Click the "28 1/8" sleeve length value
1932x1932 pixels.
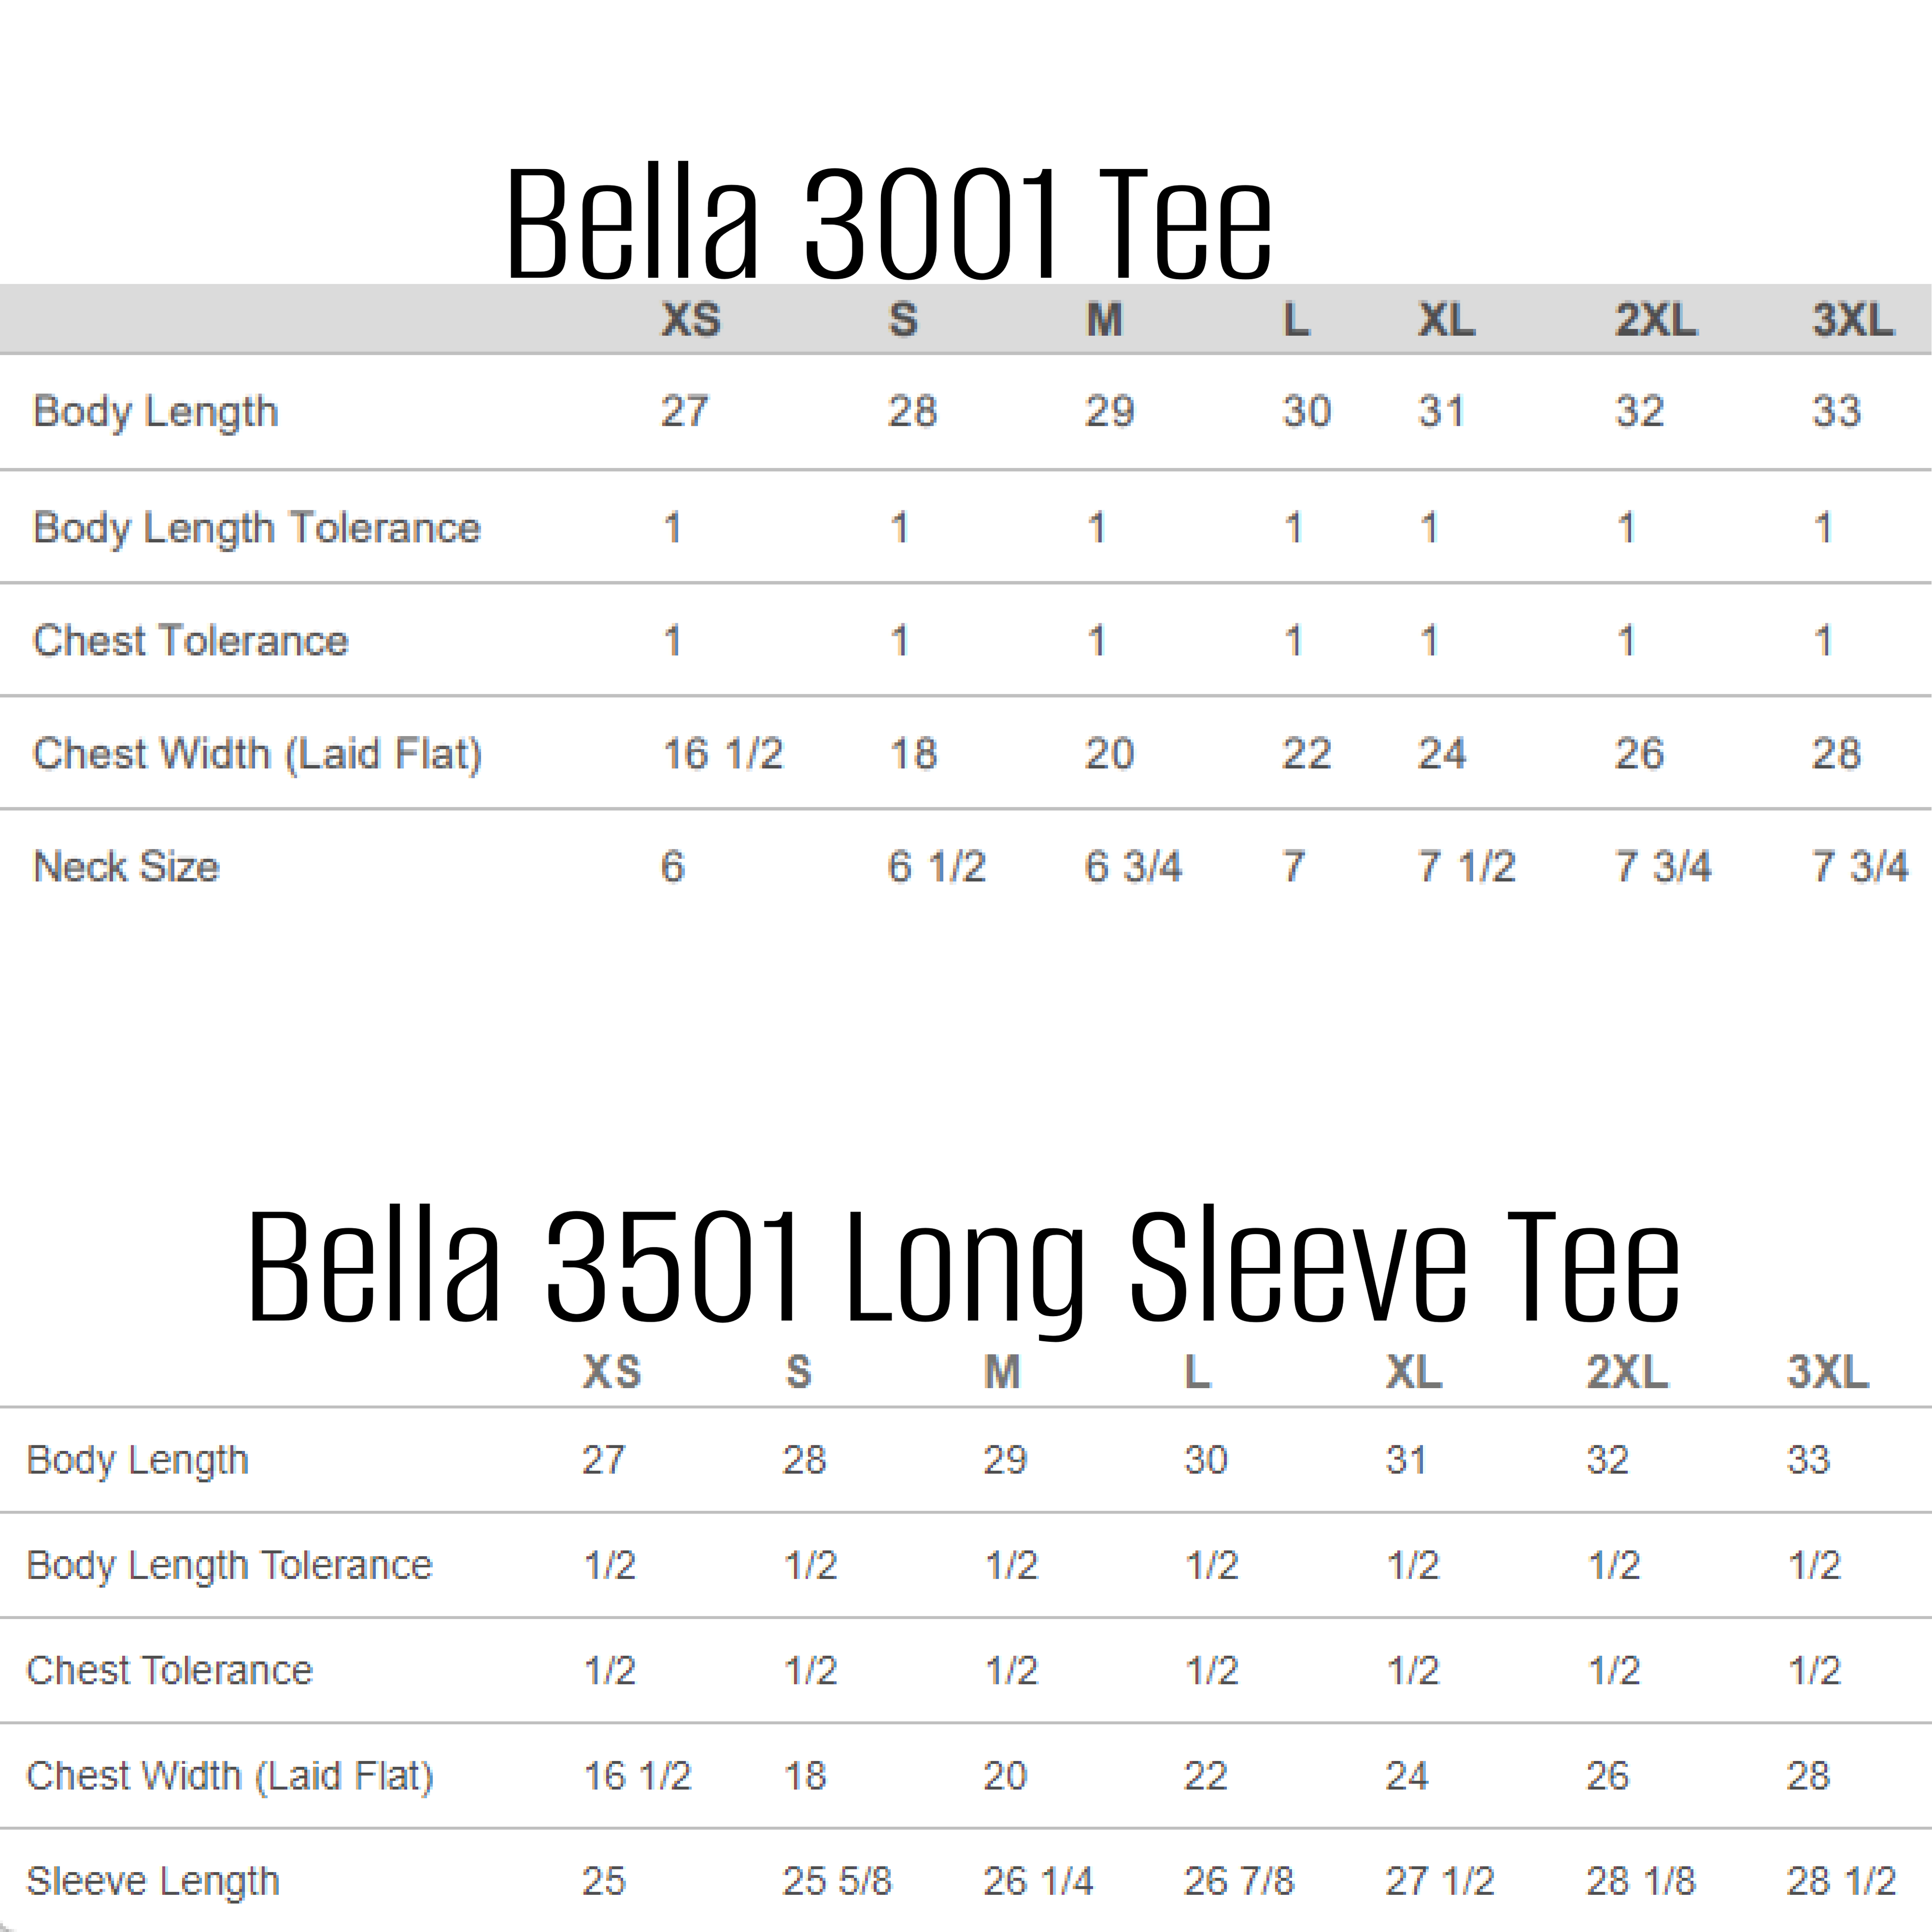pos(1640,1881)
